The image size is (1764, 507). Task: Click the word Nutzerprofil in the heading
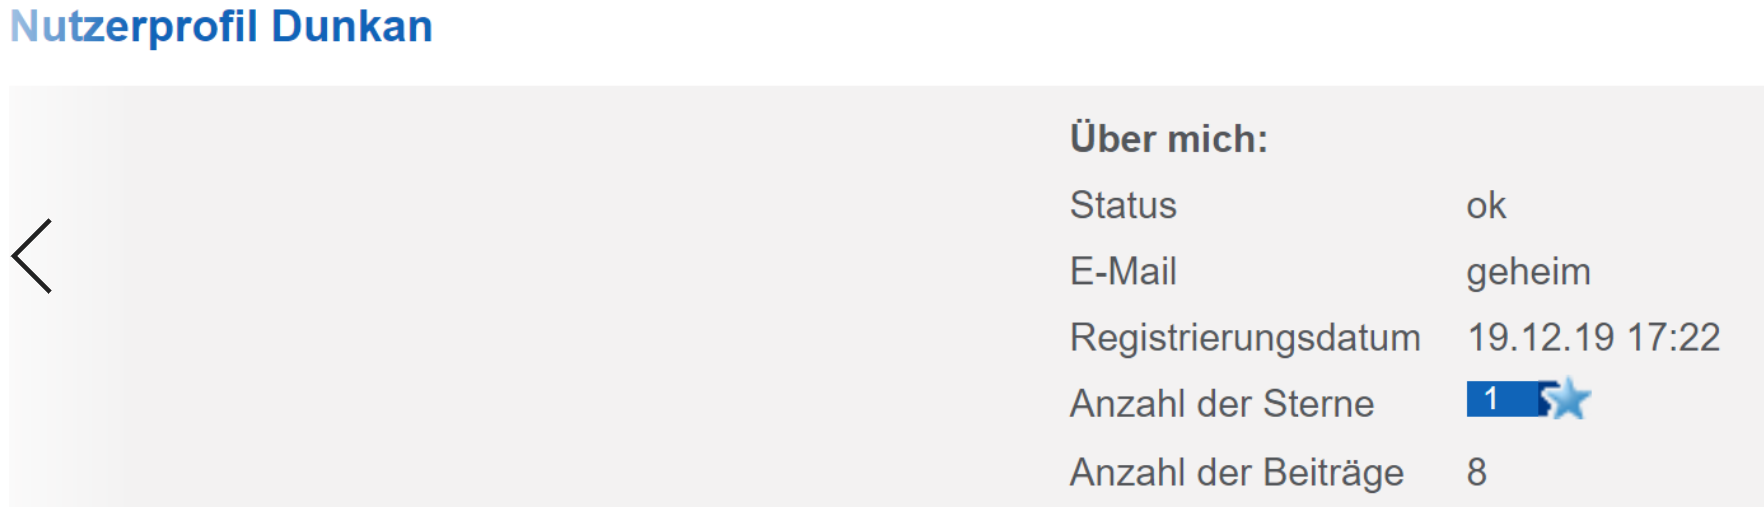134,26
